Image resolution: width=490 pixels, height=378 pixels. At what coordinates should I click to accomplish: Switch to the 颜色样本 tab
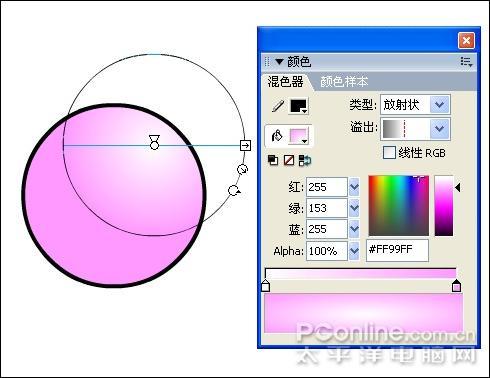click(x=344, y=82)
